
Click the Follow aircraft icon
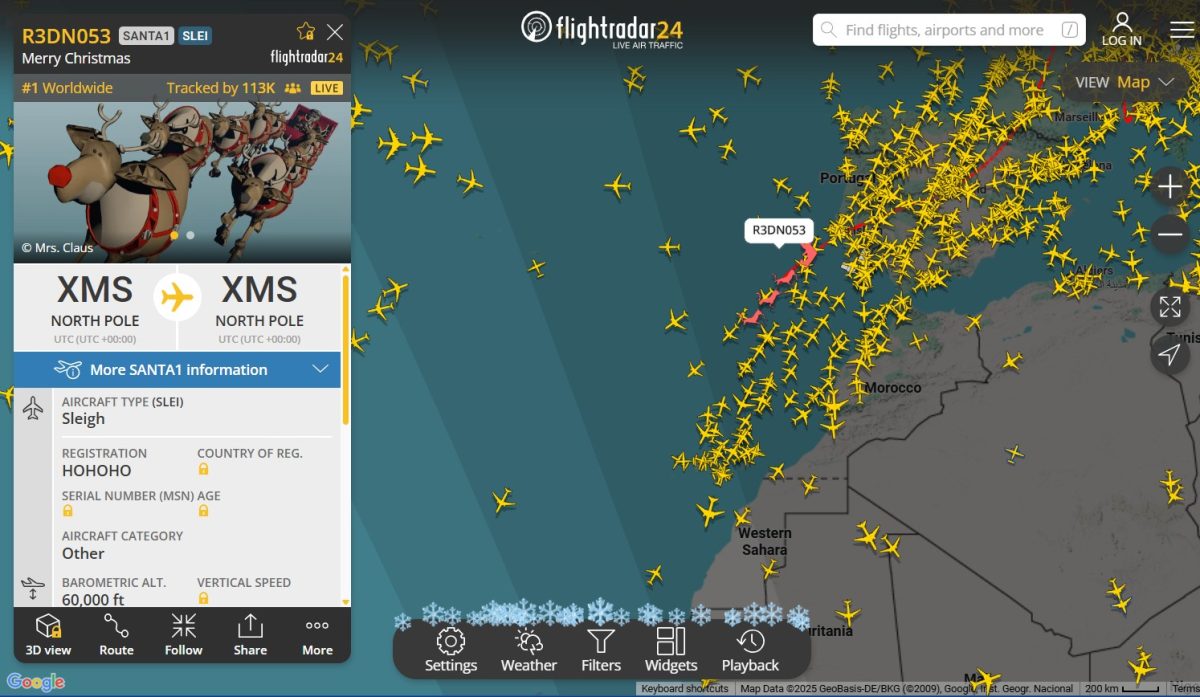183,636
